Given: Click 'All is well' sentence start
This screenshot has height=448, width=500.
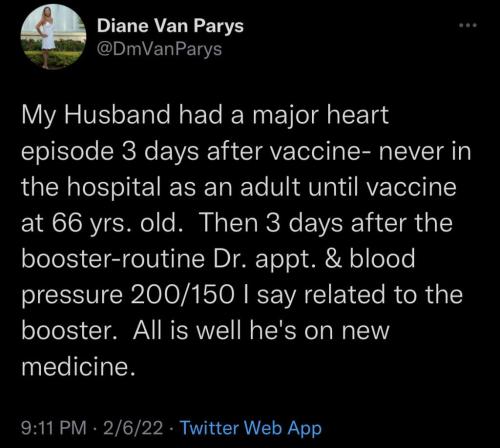Looking at the screenshot, I should pyautogui.click(x=187, y=331).
